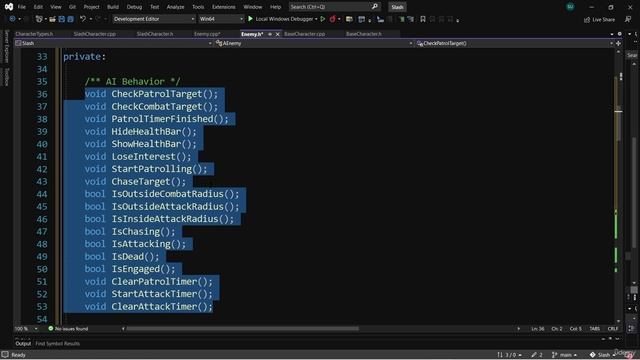Open the Output panel tab
Viewport: 640px width, 360px height.
point(23,344)
